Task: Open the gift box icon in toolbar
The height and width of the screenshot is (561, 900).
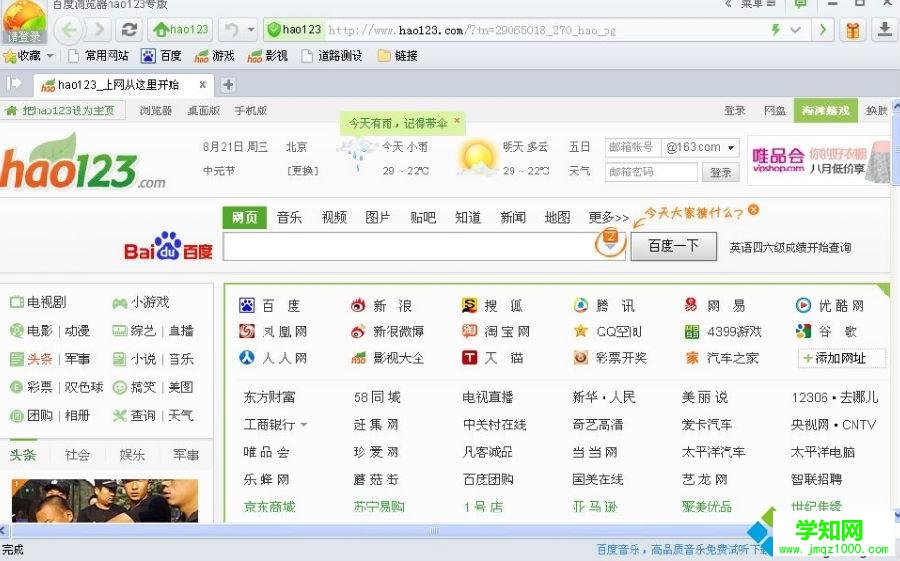Action: [853, 30]
